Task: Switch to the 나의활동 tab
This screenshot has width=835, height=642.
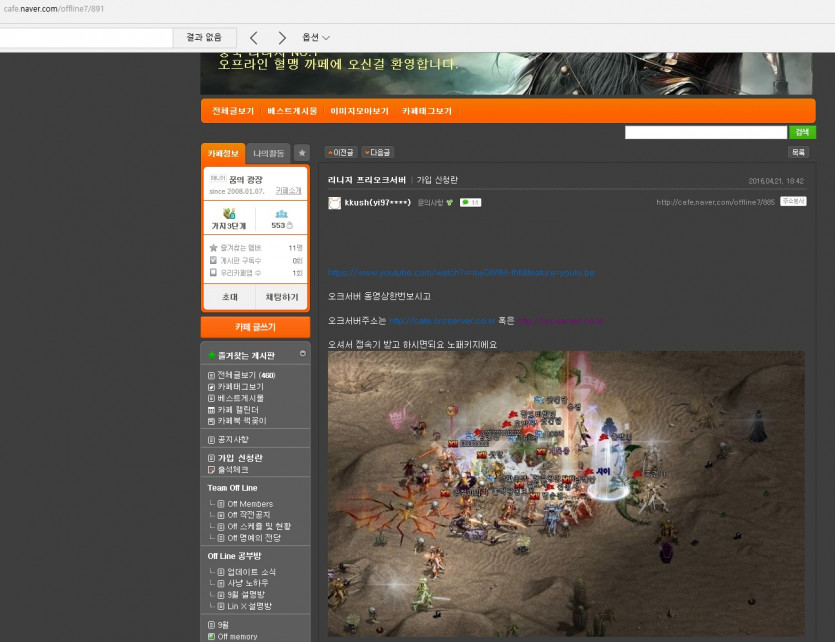Action: click(268, 153)
